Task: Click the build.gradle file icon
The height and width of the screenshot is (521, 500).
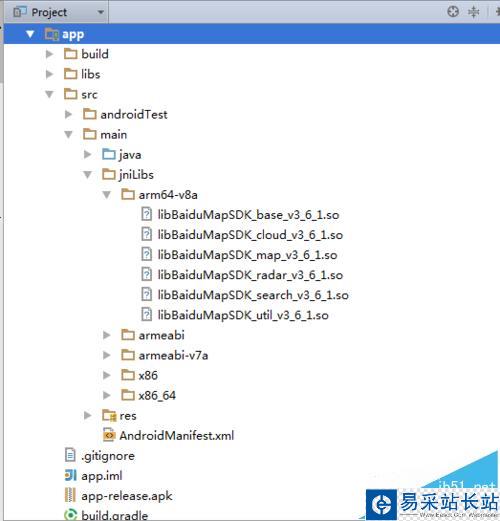Action: coord(70,515)
